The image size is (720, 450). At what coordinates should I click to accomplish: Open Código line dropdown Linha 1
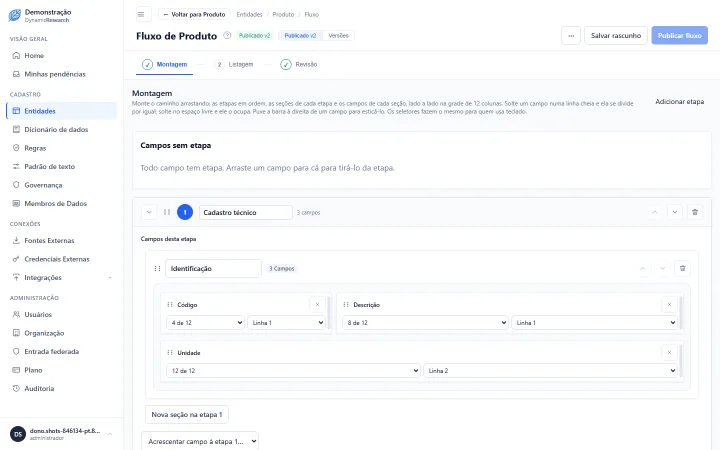(287, 323)
